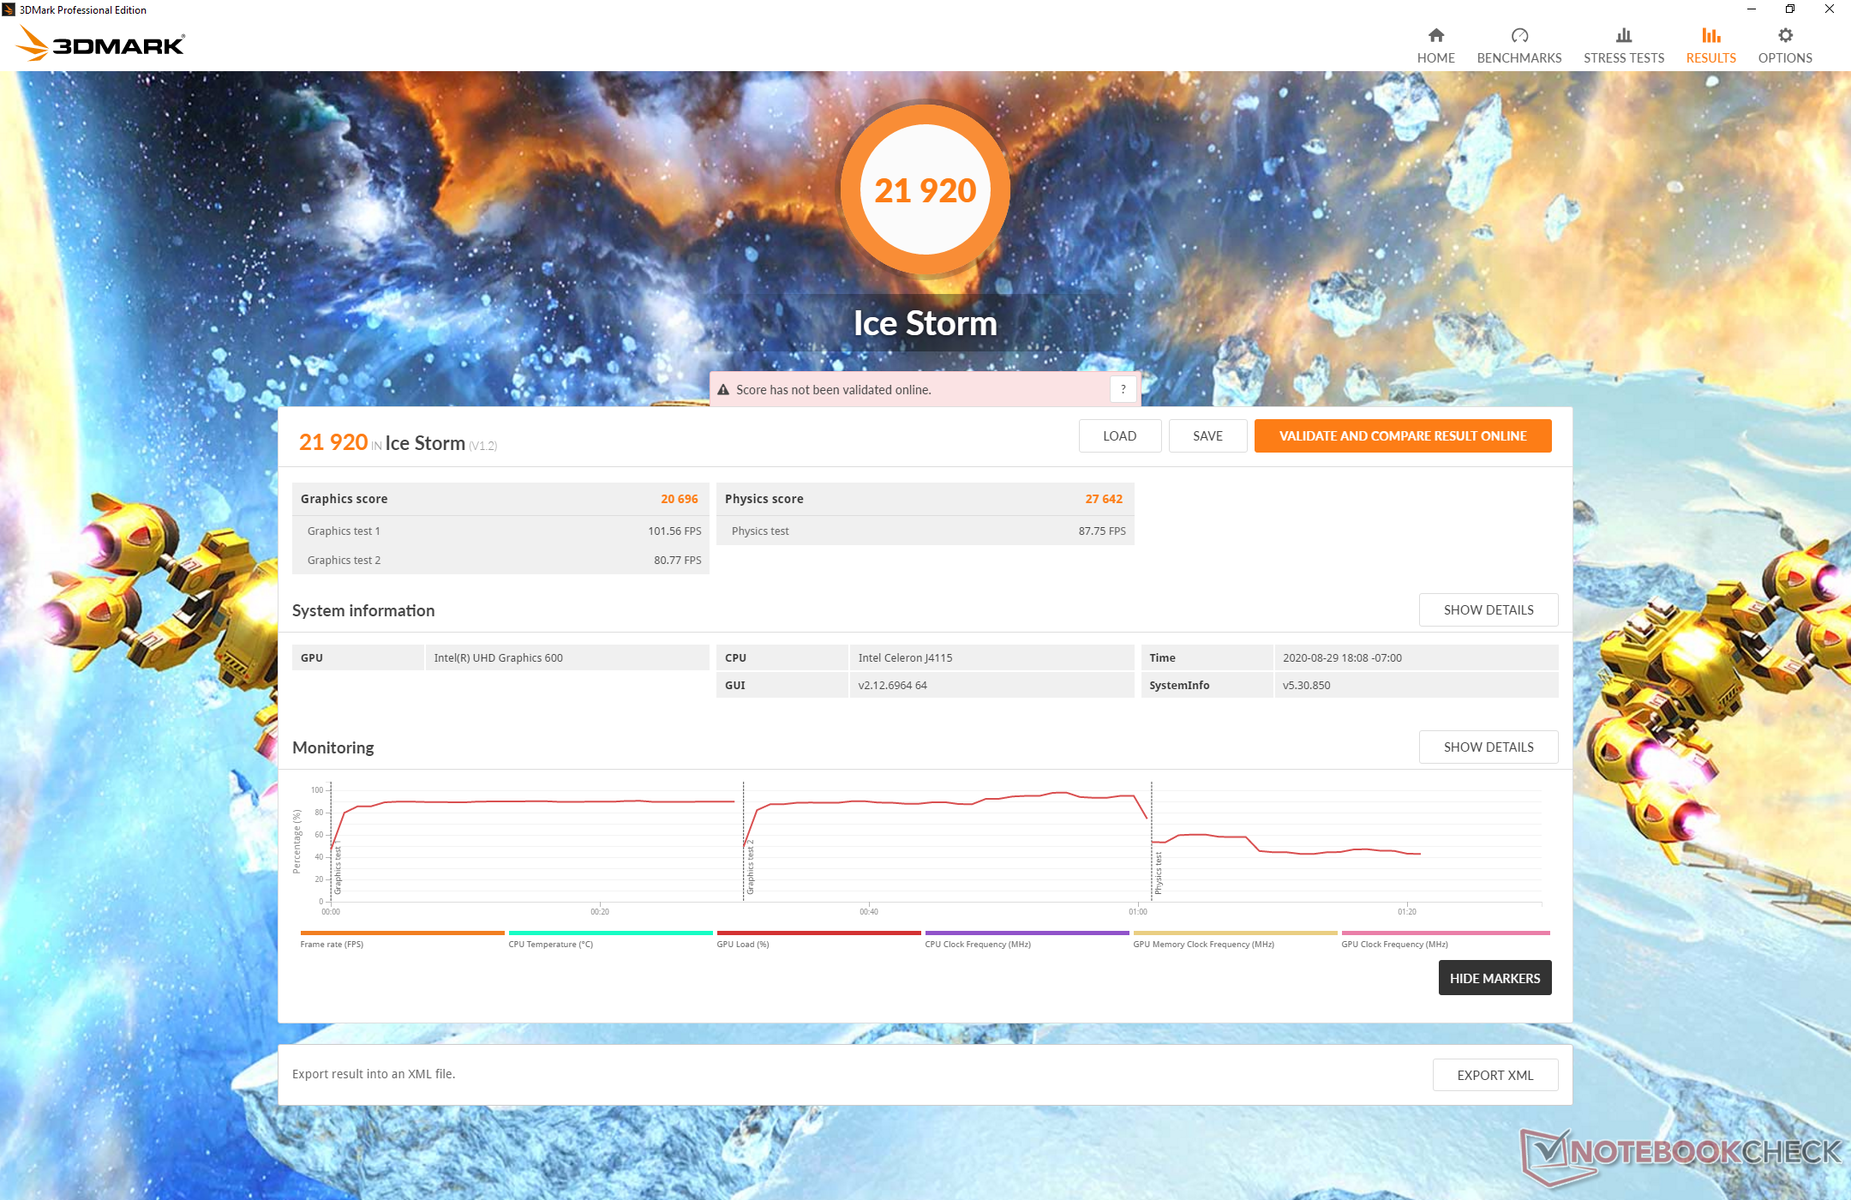The width and height of the screenshot is (1851, 1200).
Task: Switch to STRESS TESTS label
Action: 1624,58
